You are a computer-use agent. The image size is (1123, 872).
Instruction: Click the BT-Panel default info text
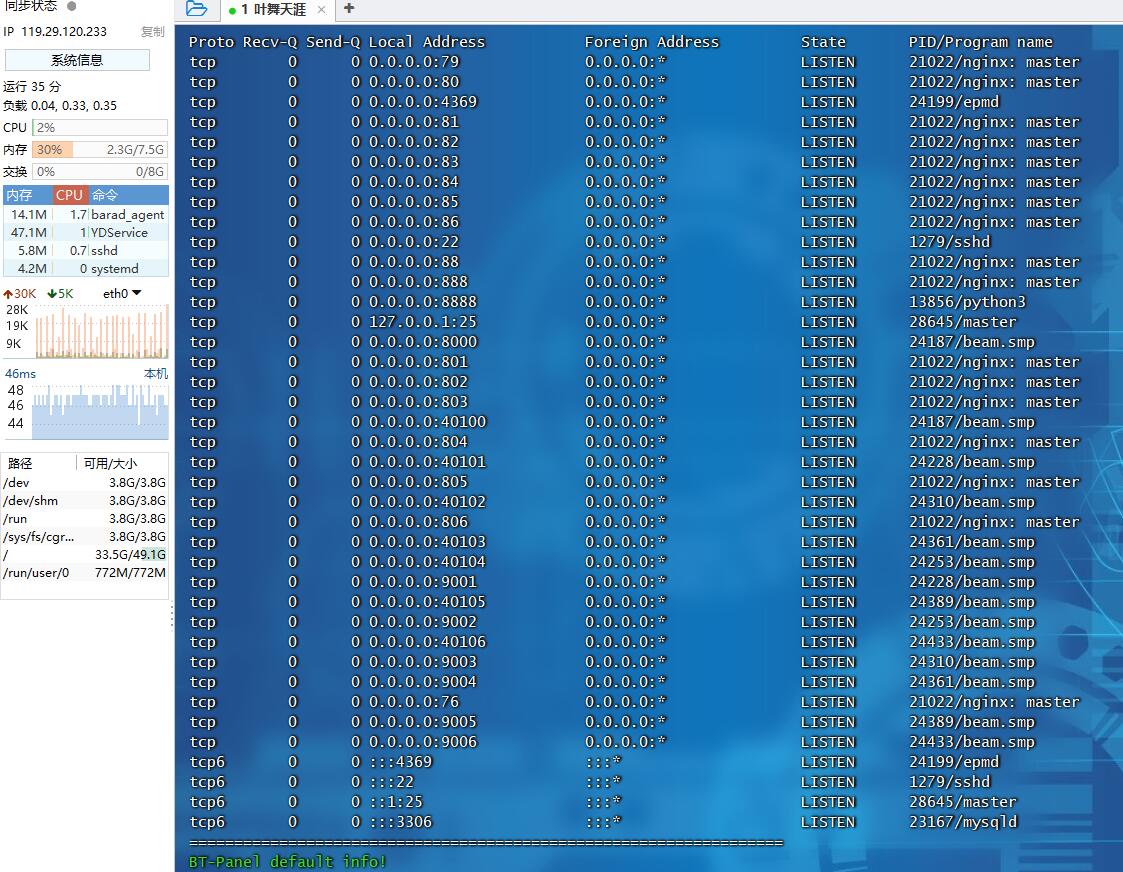(x=288, y=861)
